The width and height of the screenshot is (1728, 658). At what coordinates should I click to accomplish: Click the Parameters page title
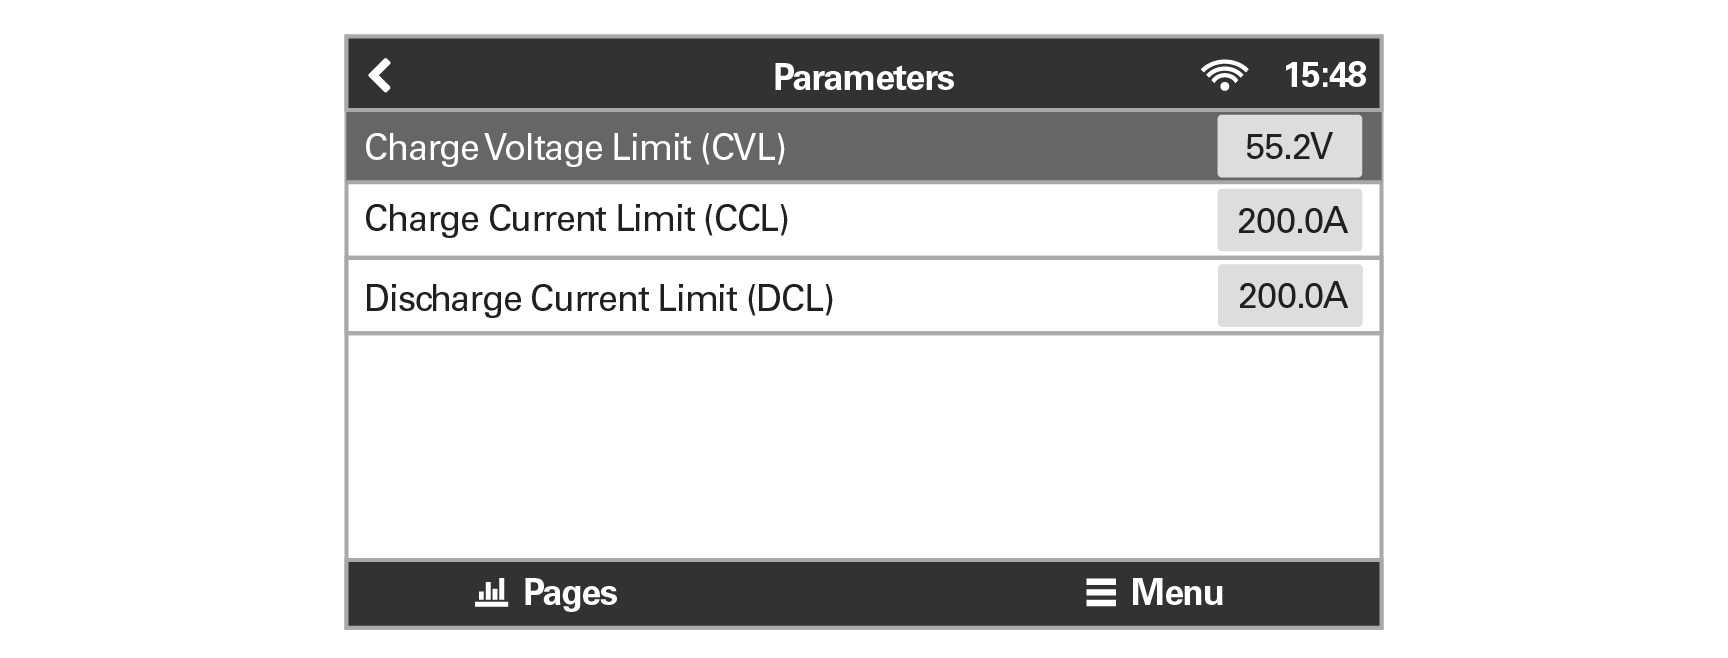863,77
